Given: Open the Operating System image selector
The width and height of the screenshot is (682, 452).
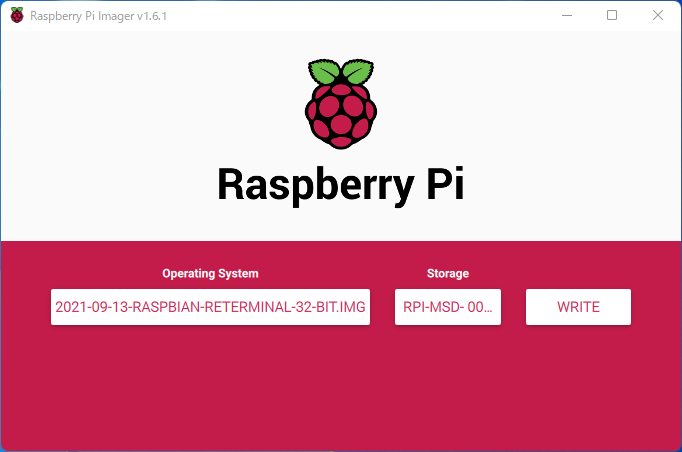Looking at the screenshot, I should coord(211,307).
